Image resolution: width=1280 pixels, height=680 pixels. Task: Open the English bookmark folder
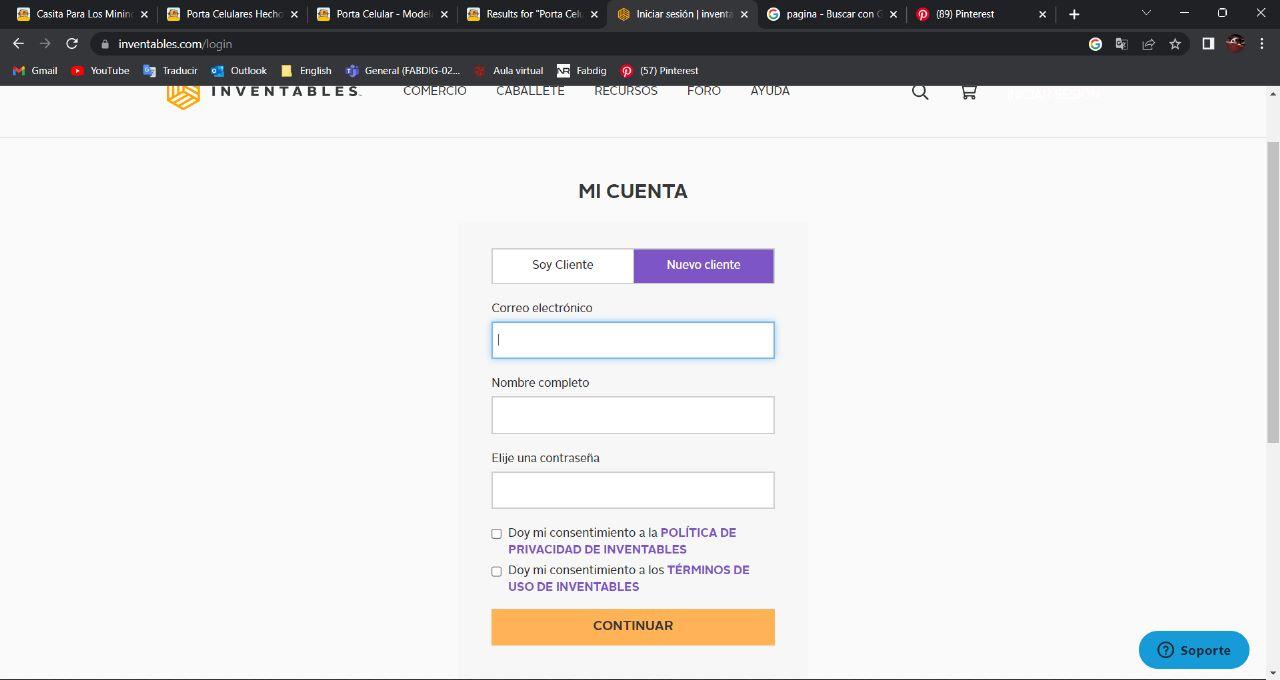tap(306, 71)
